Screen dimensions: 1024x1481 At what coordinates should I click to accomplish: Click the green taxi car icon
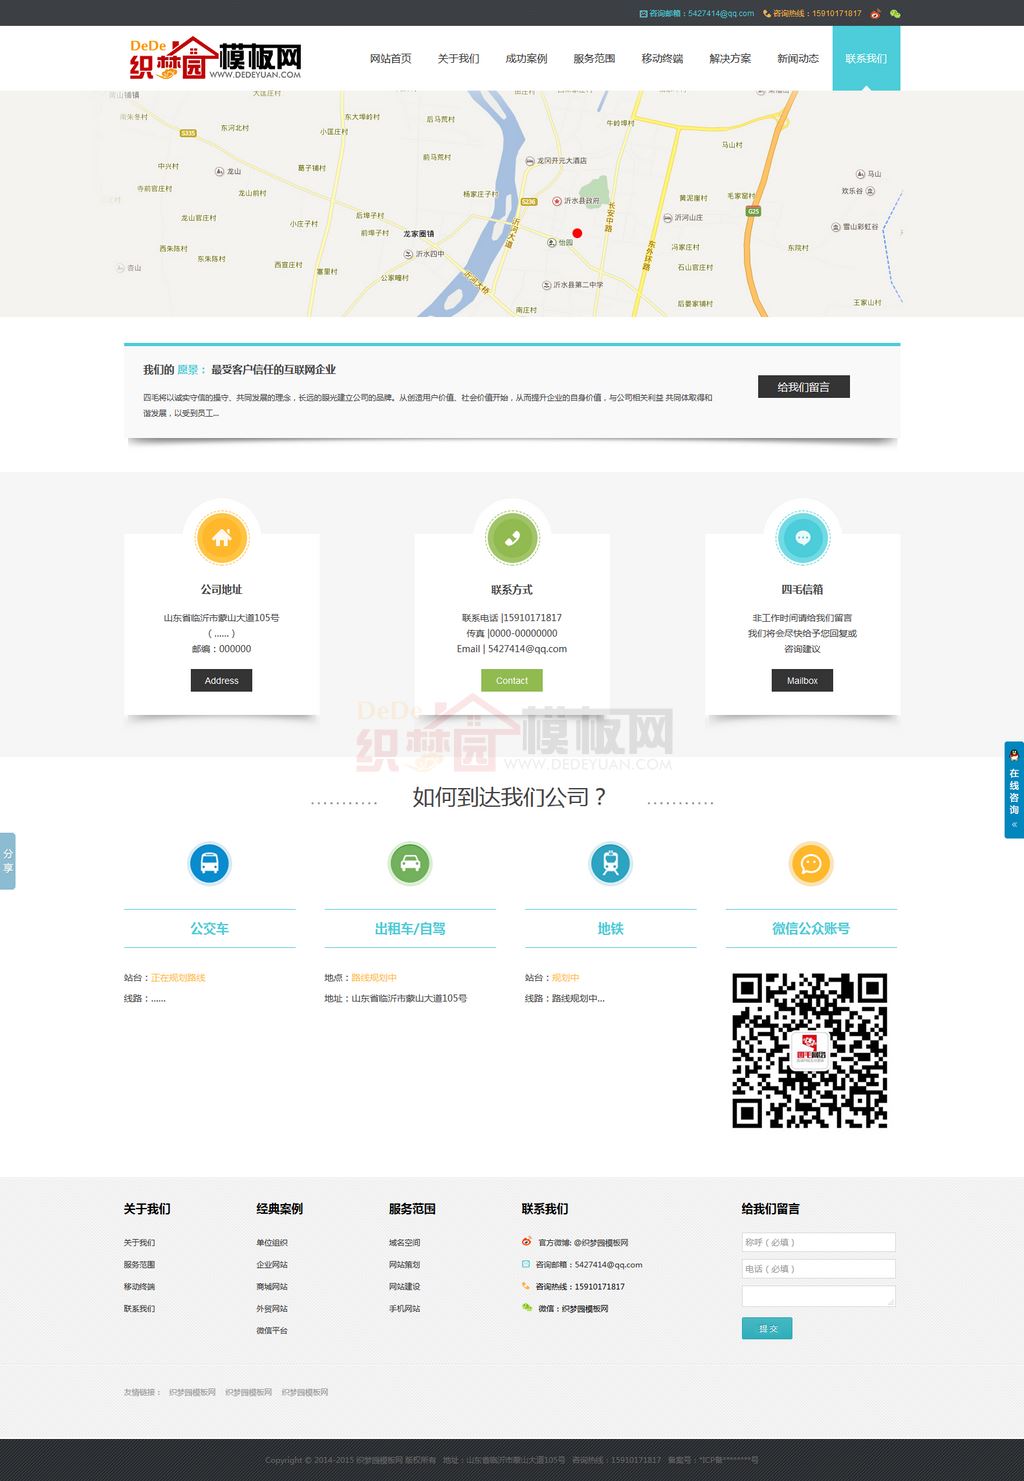coord(410,863)
